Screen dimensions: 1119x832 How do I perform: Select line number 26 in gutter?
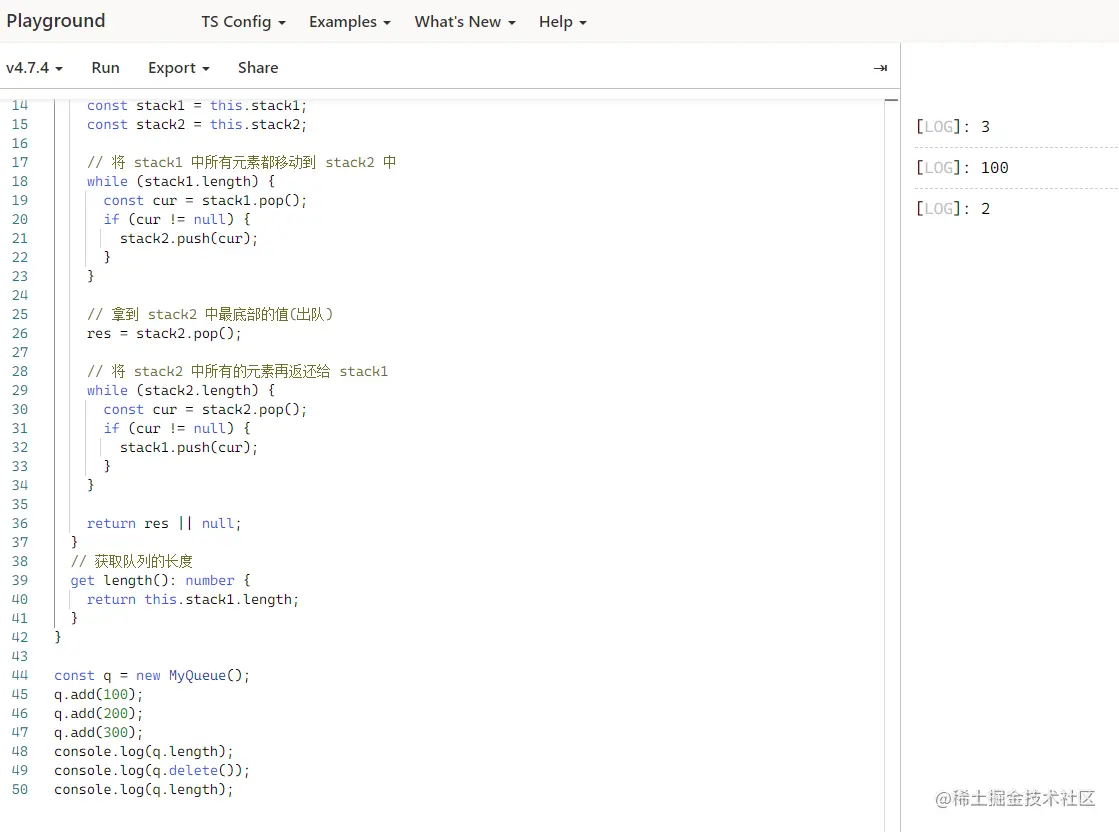20,333
